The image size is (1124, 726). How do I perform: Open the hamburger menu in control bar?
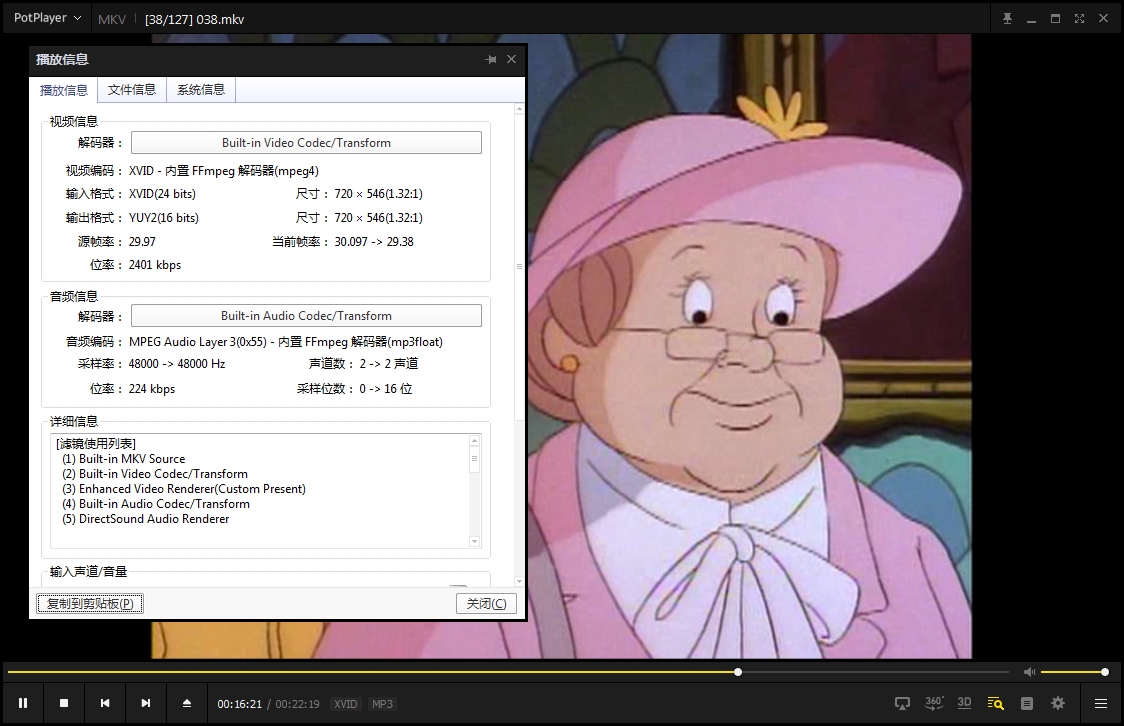click(x=1101, y=704)
